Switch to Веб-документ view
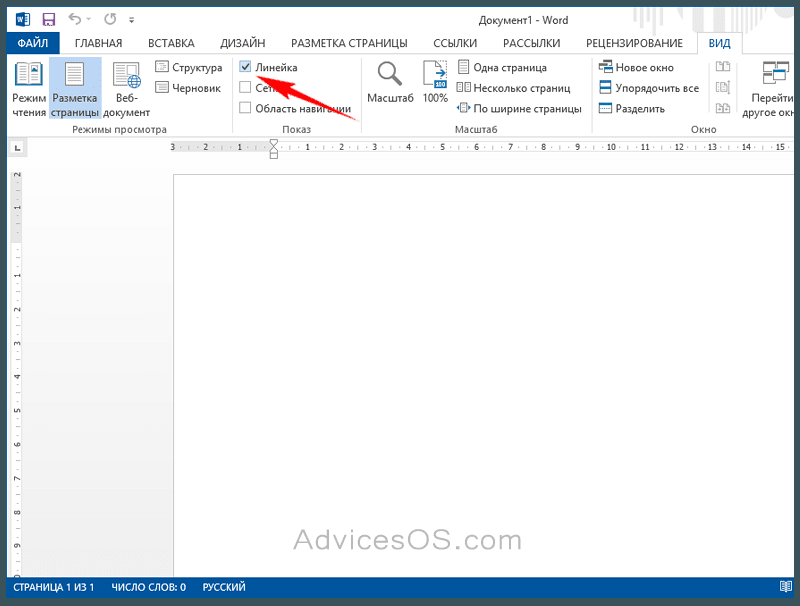This screenshot has width=800, height=606. point(127,89)
